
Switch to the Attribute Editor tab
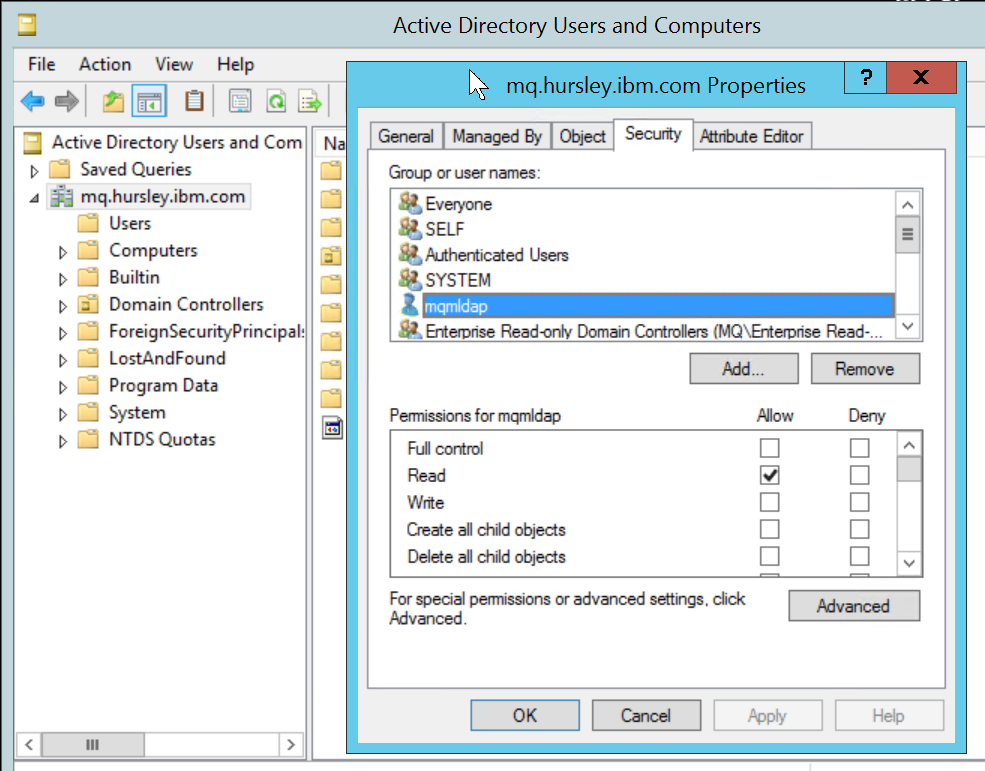coord(751,136)
